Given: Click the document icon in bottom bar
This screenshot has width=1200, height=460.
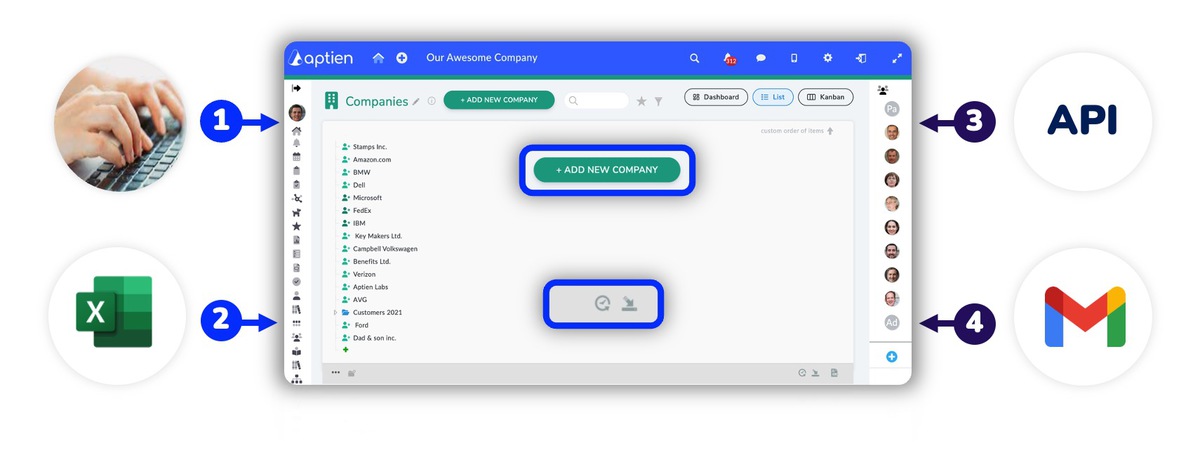Looking at the screenshot, I should (834, 373).
